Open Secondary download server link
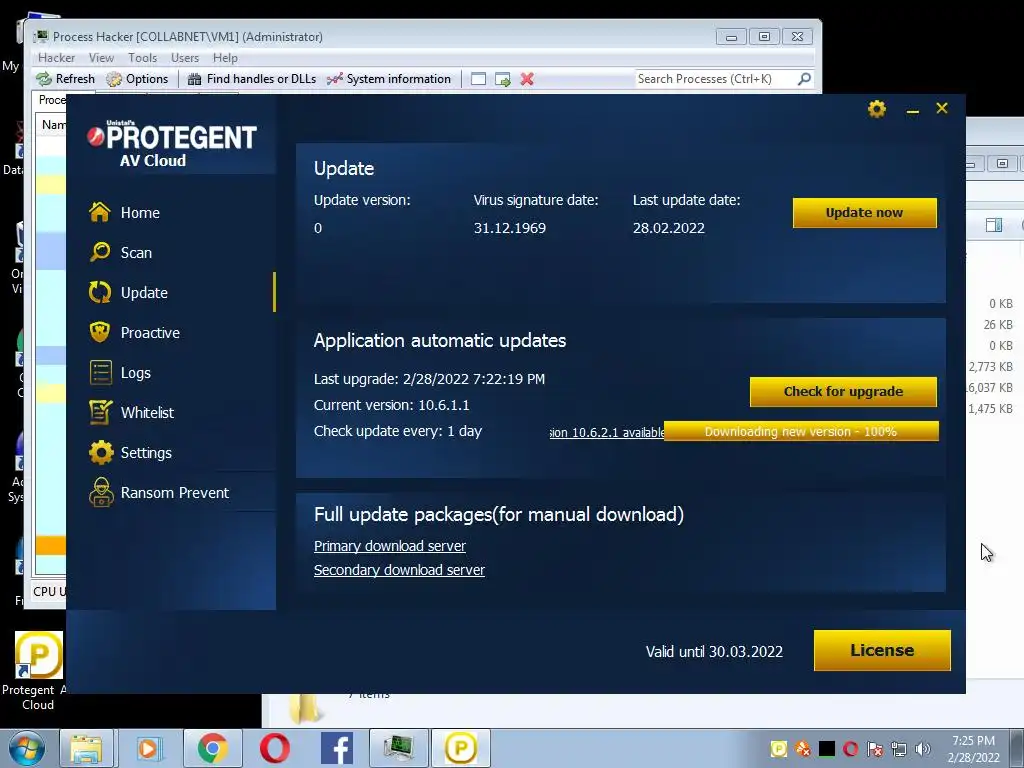The height and width of the screenshot is (768, 1024). click(x=399, y=570)
